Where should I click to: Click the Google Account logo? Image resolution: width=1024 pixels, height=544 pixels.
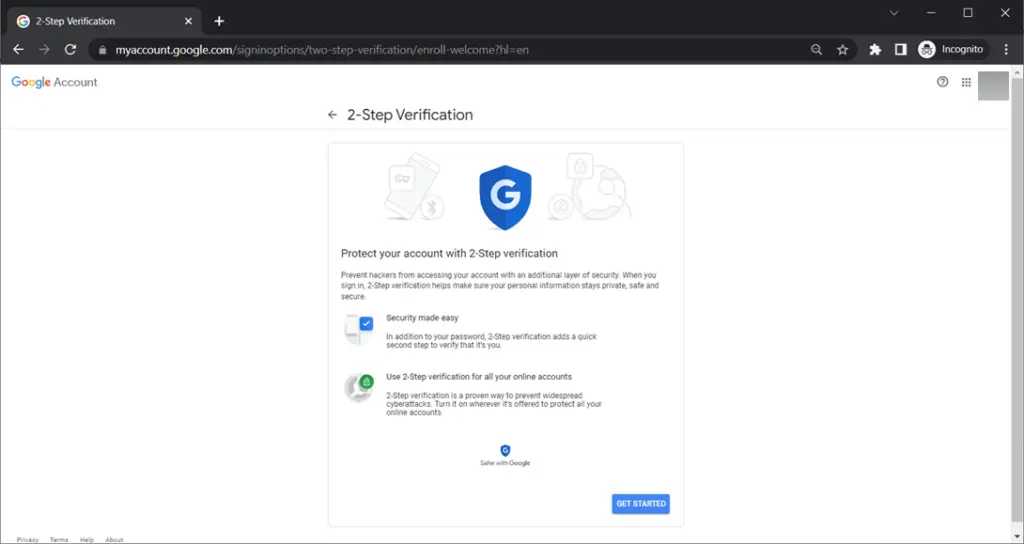coord(54,82)
